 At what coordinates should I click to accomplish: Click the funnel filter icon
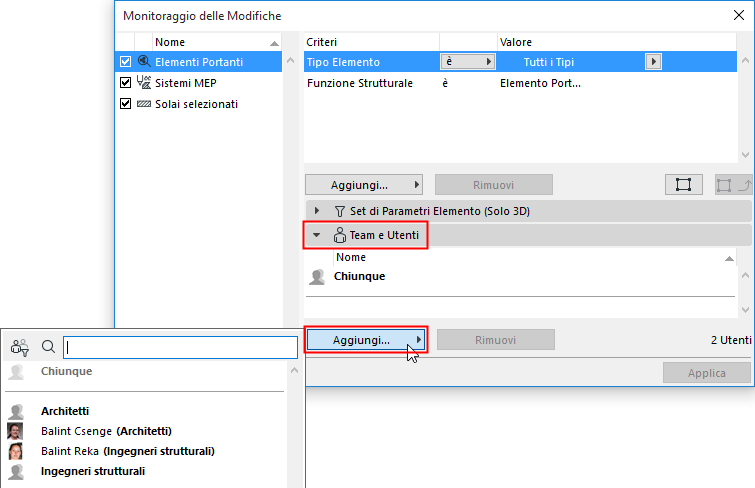pyautogui.click(x=339, y=211)
